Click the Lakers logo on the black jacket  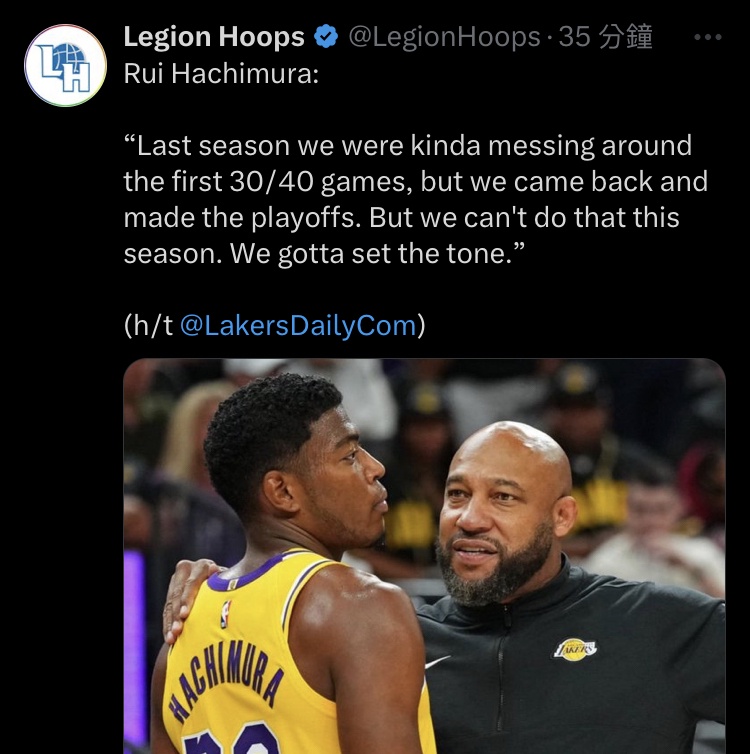(x=576, y=649)
